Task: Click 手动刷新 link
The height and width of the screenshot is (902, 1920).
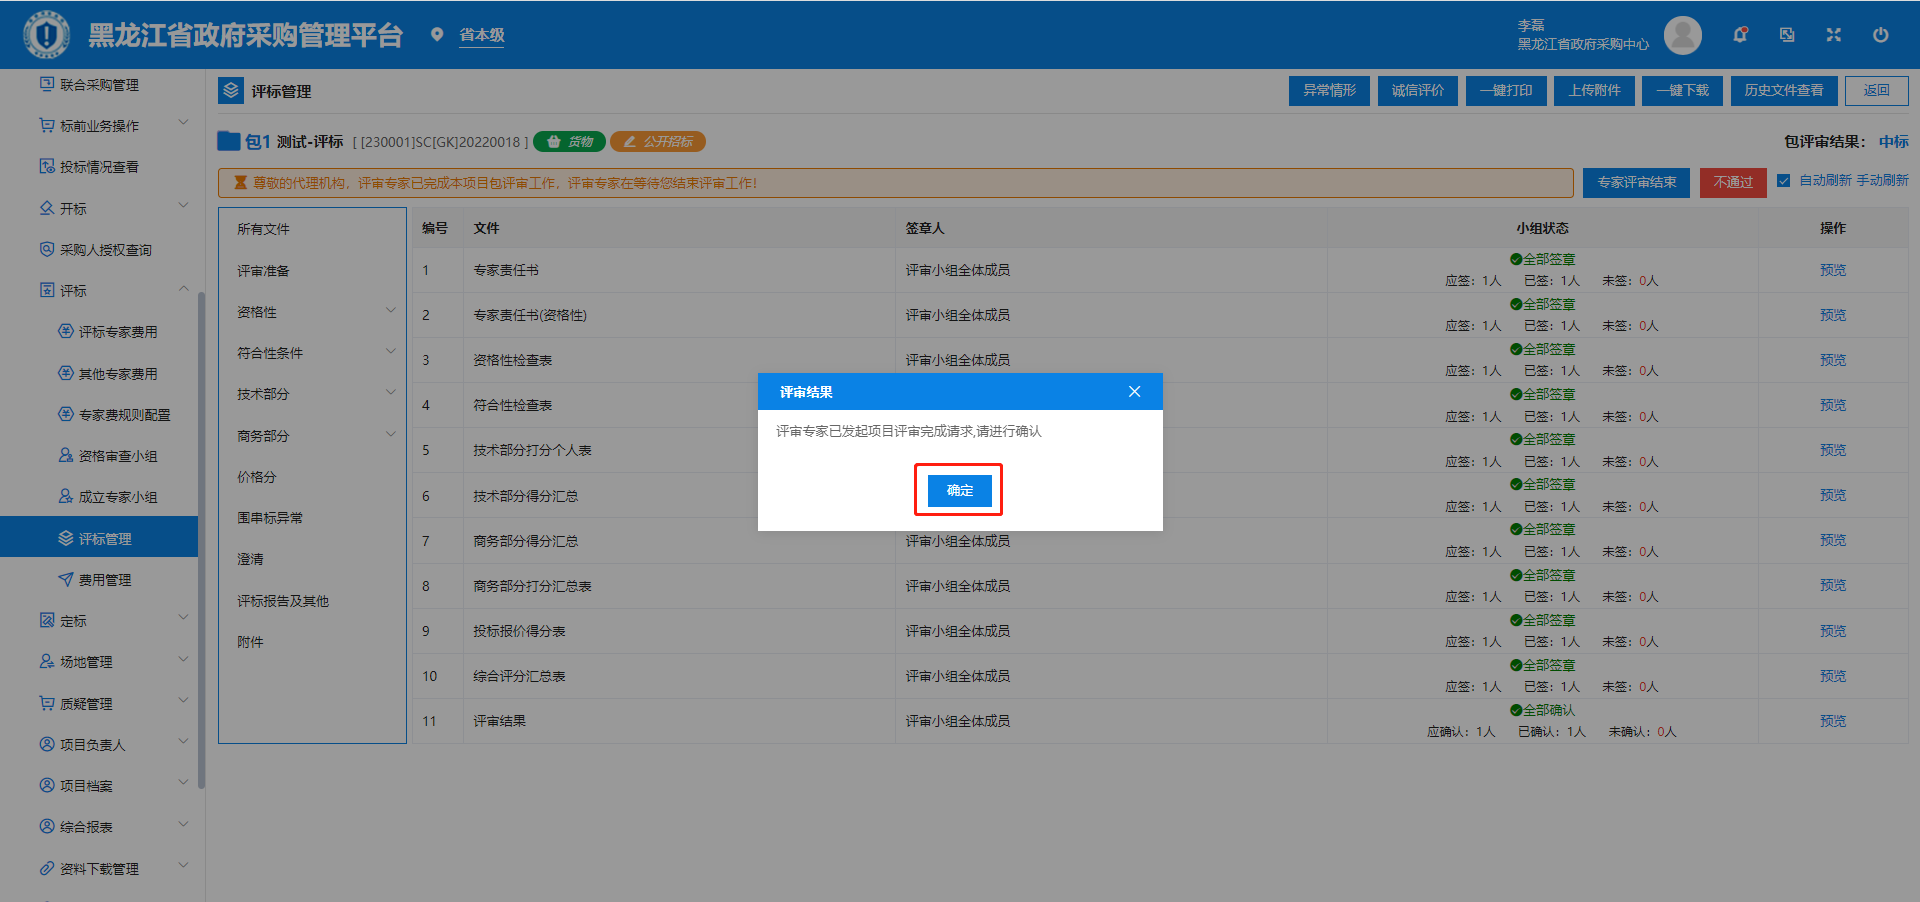Action: coord(1882,180)
